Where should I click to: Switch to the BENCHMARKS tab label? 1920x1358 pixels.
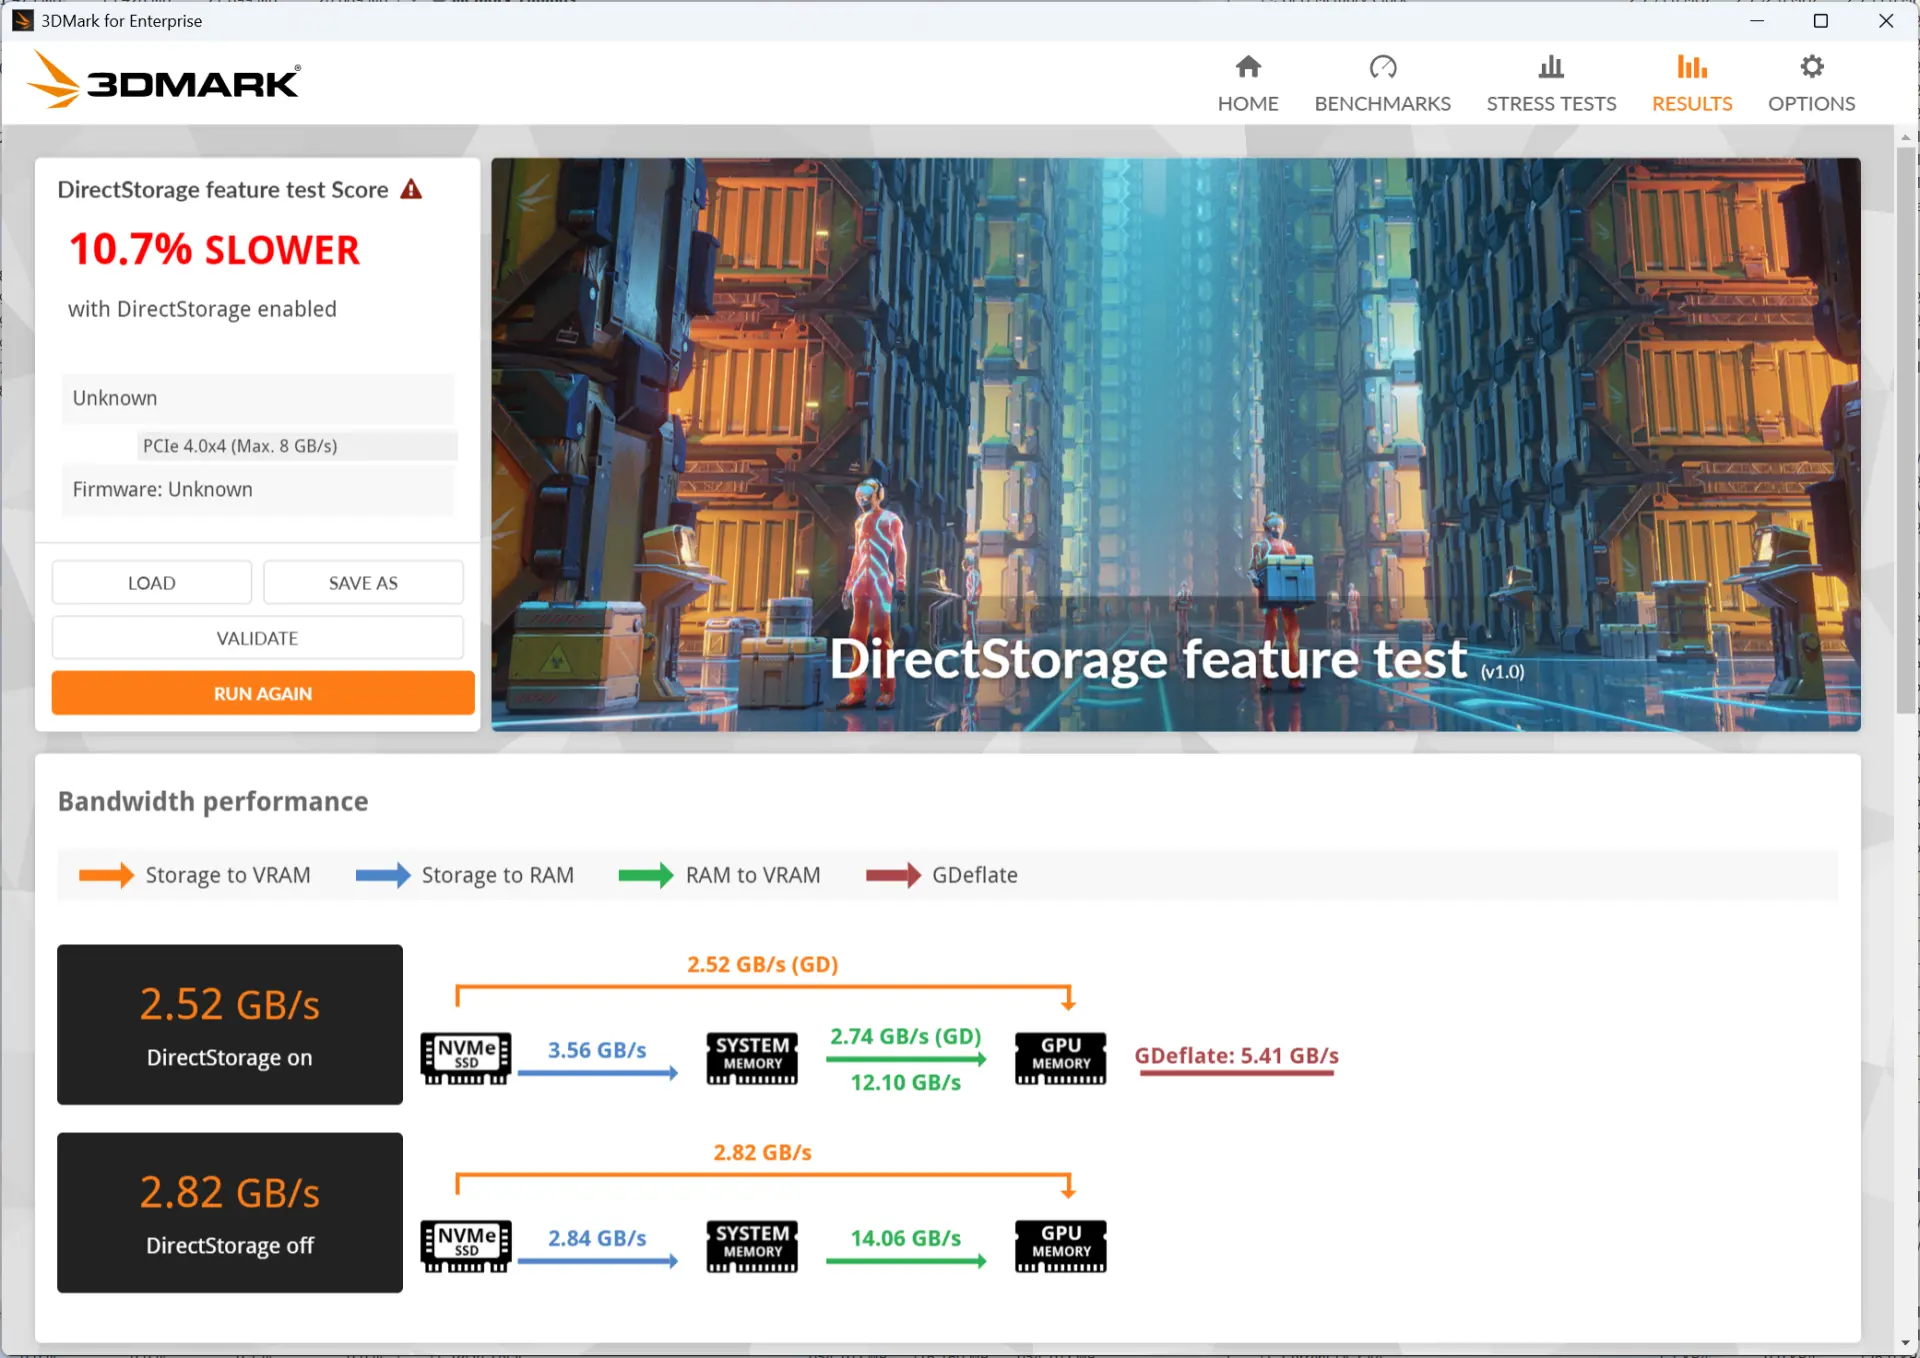(1383, 103)
